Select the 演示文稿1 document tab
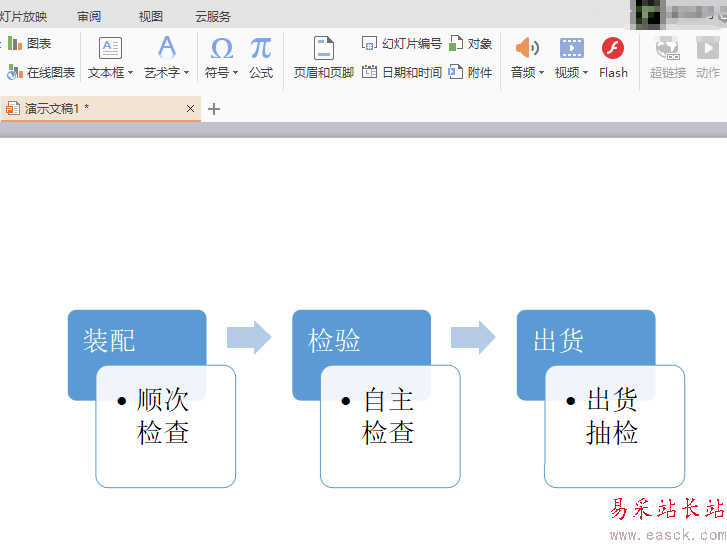The image size is (727, 550). click(101, 109)
